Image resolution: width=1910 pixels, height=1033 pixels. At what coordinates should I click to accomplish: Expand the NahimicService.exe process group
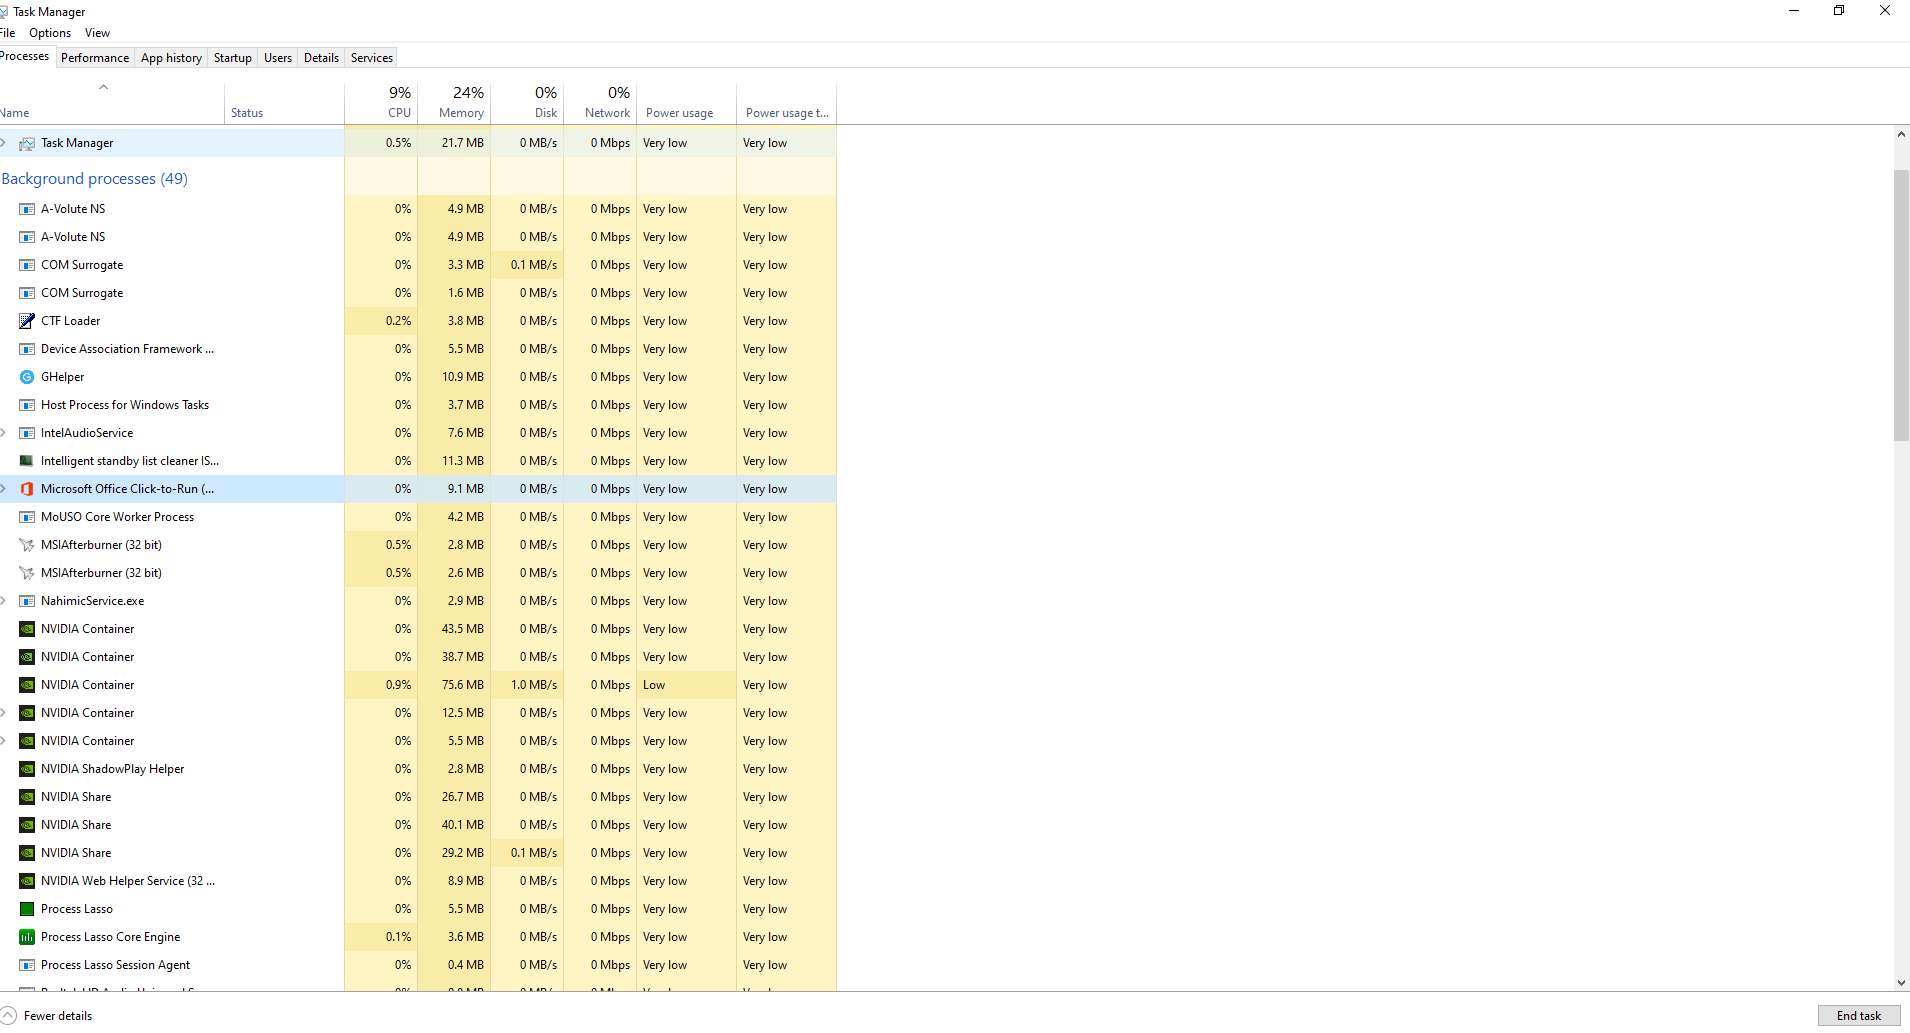[4, 601]
